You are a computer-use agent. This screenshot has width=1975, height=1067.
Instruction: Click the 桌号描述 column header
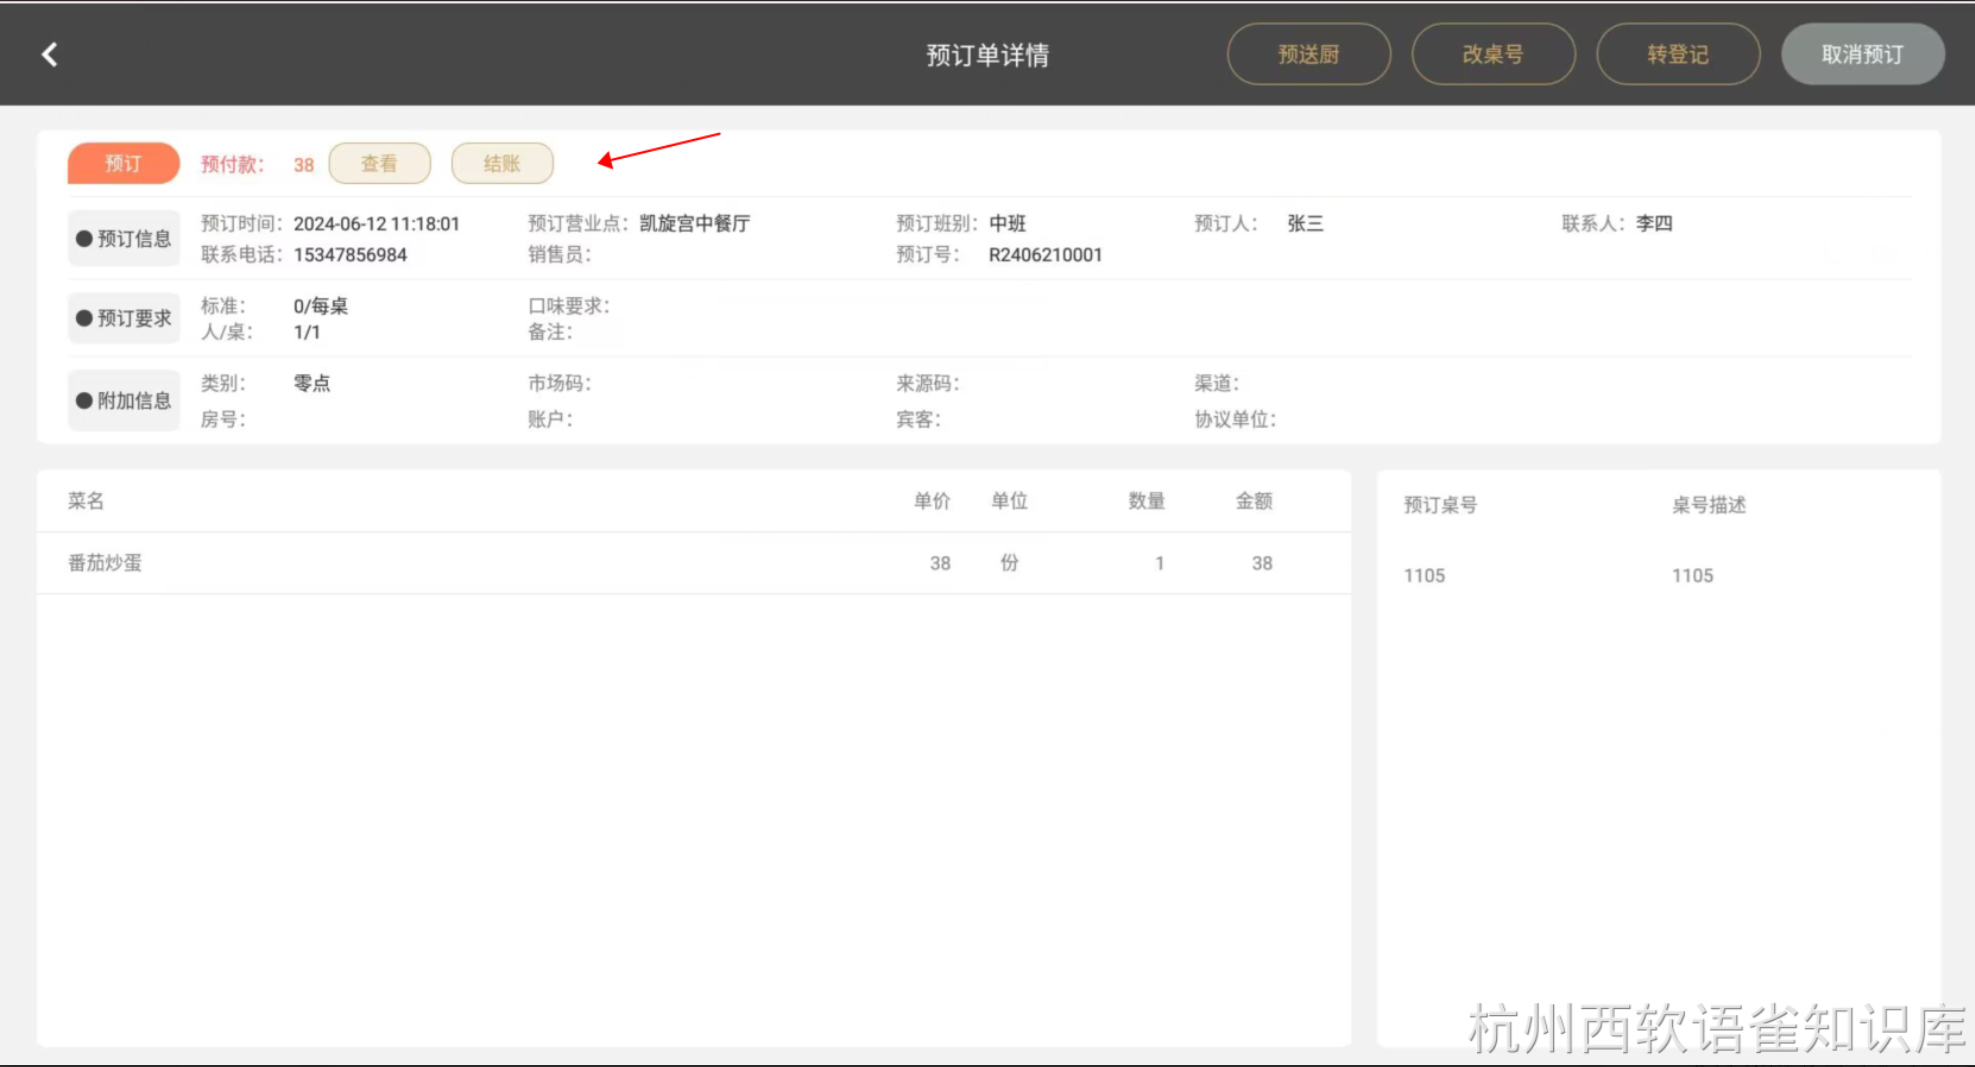pos(1708,505)
